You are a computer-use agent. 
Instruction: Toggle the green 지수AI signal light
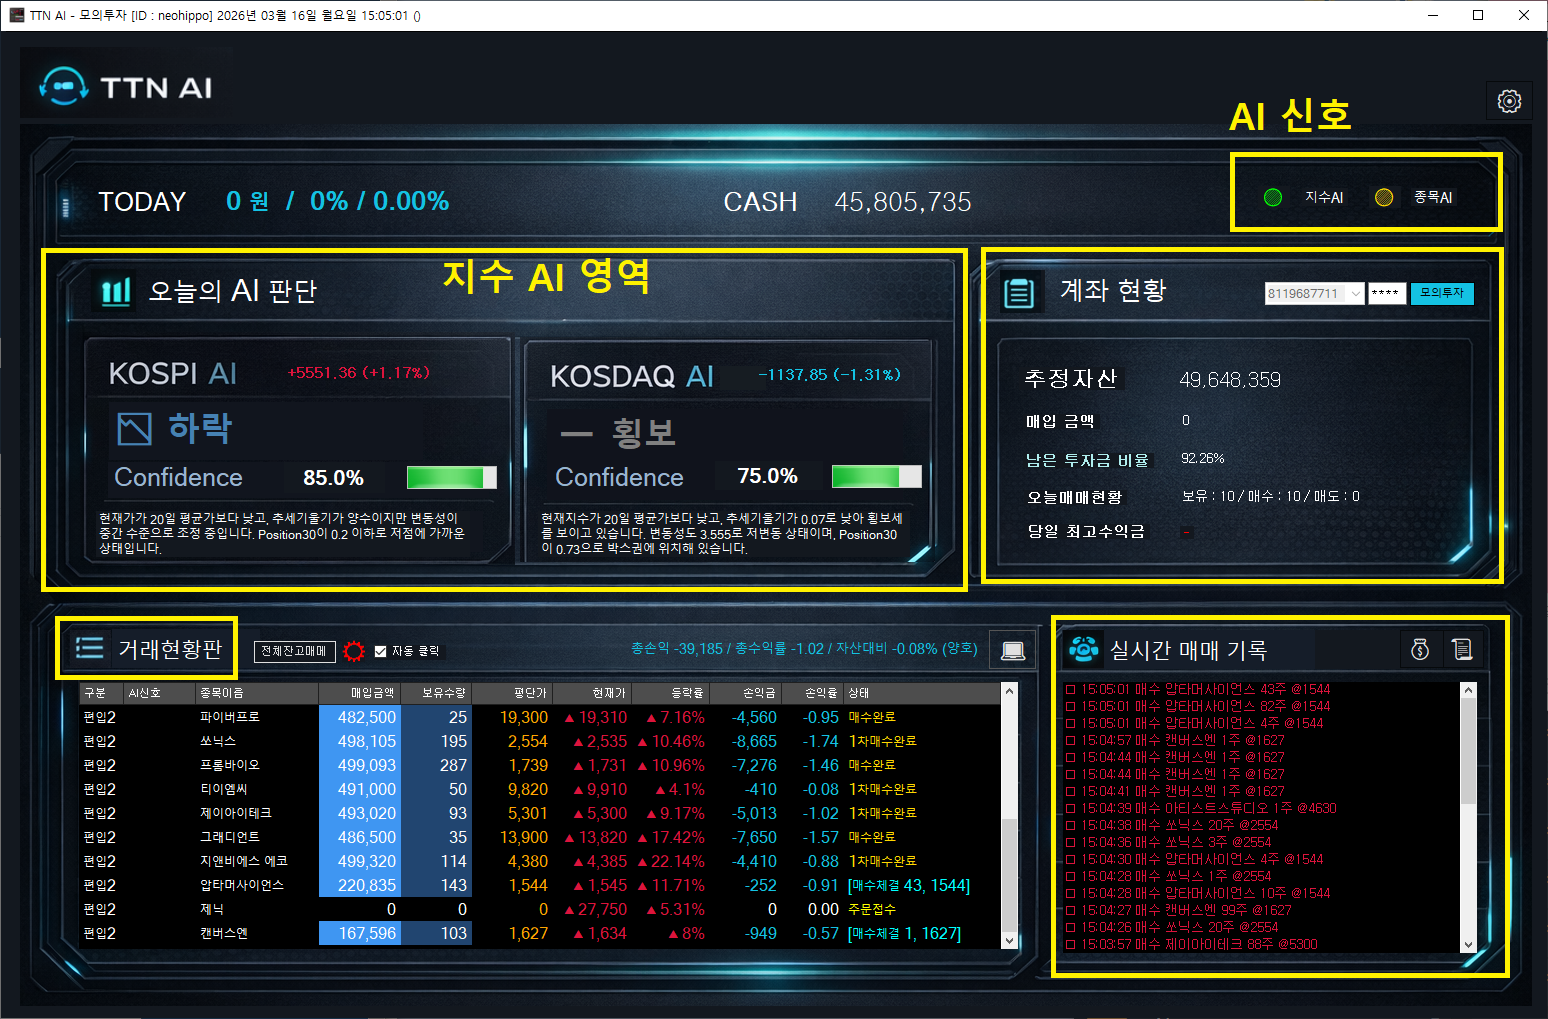coord(1273,197)
